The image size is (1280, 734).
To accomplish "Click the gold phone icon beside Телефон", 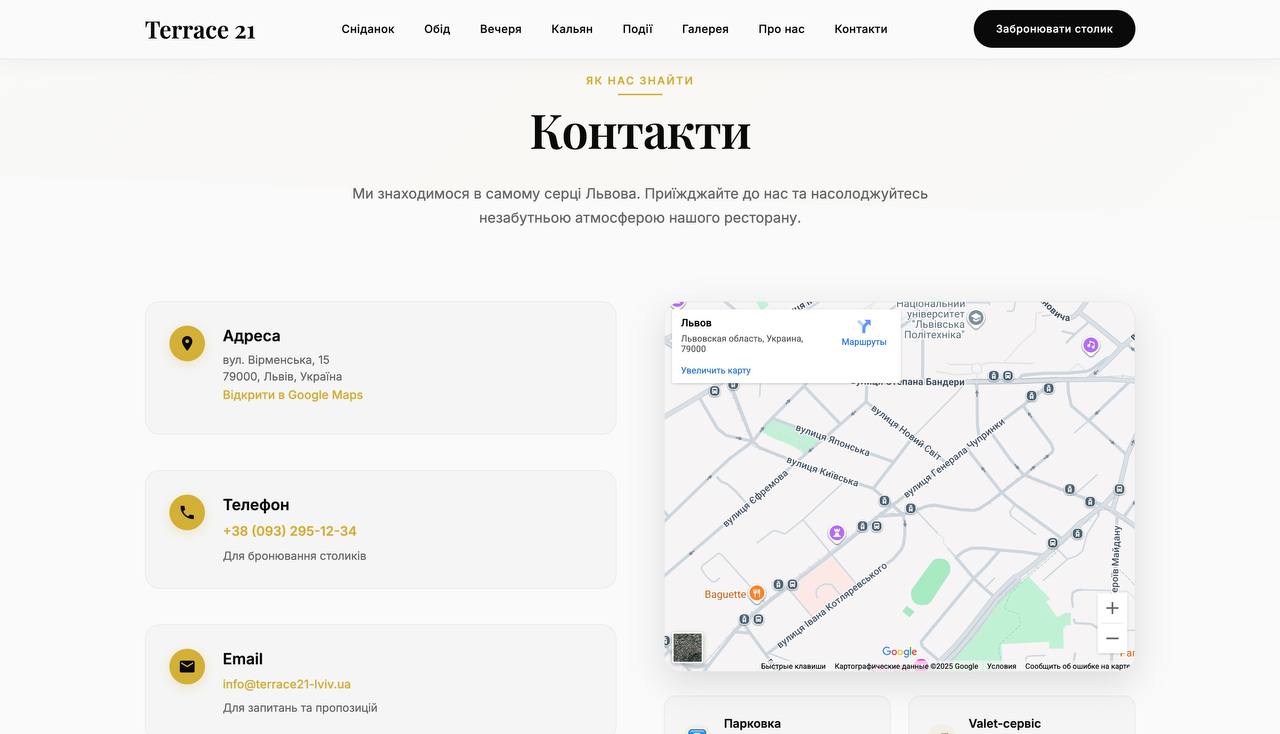I will pos(187,512).
